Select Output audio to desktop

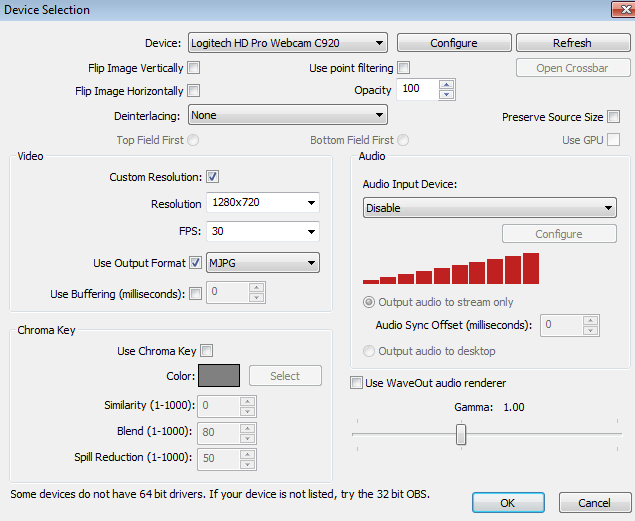[369, 351]
